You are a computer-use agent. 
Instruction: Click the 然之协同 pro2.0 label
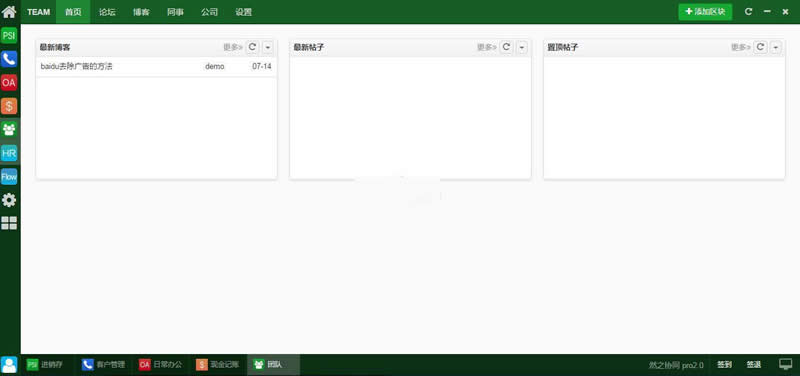676,365
